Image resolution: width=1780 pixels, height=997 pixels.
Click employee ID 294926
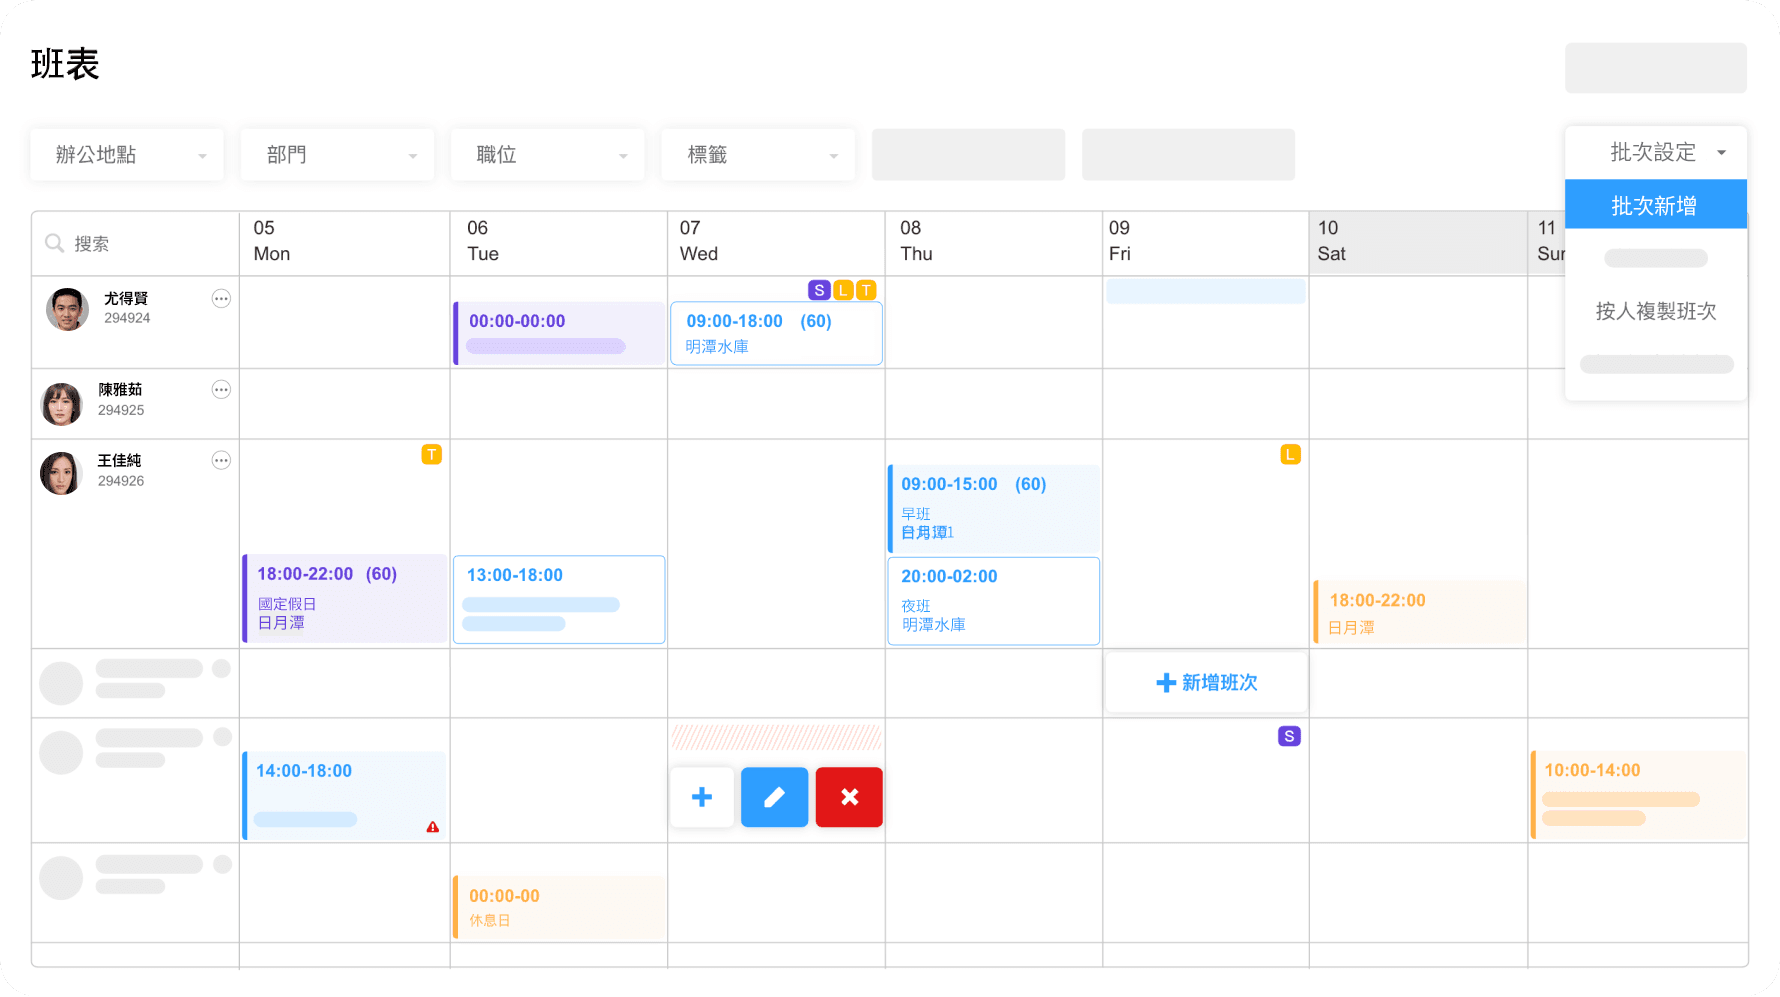pyautogui.click(x=121, y=481)
